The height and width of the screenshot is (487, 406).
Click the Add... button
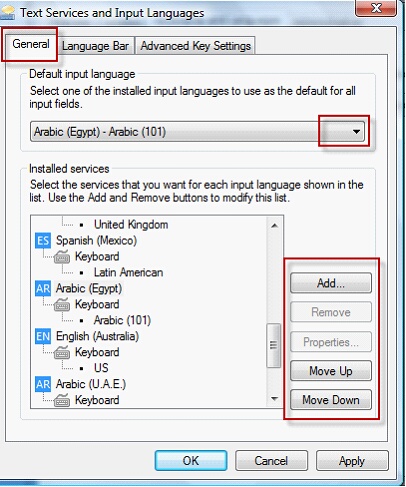(x=331, y=283)
